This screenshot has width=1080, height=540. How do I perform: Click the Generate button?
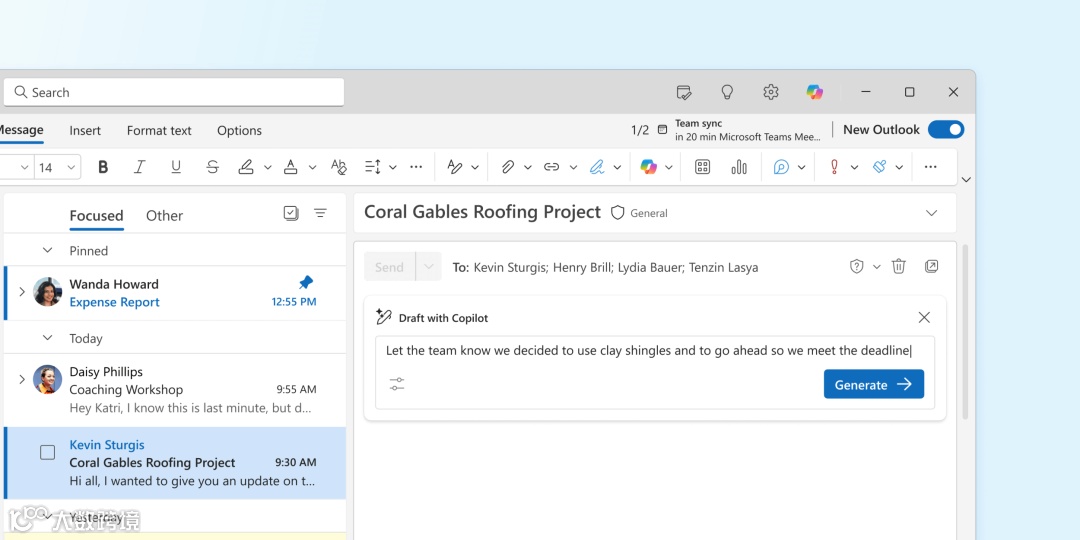point(873,384)
